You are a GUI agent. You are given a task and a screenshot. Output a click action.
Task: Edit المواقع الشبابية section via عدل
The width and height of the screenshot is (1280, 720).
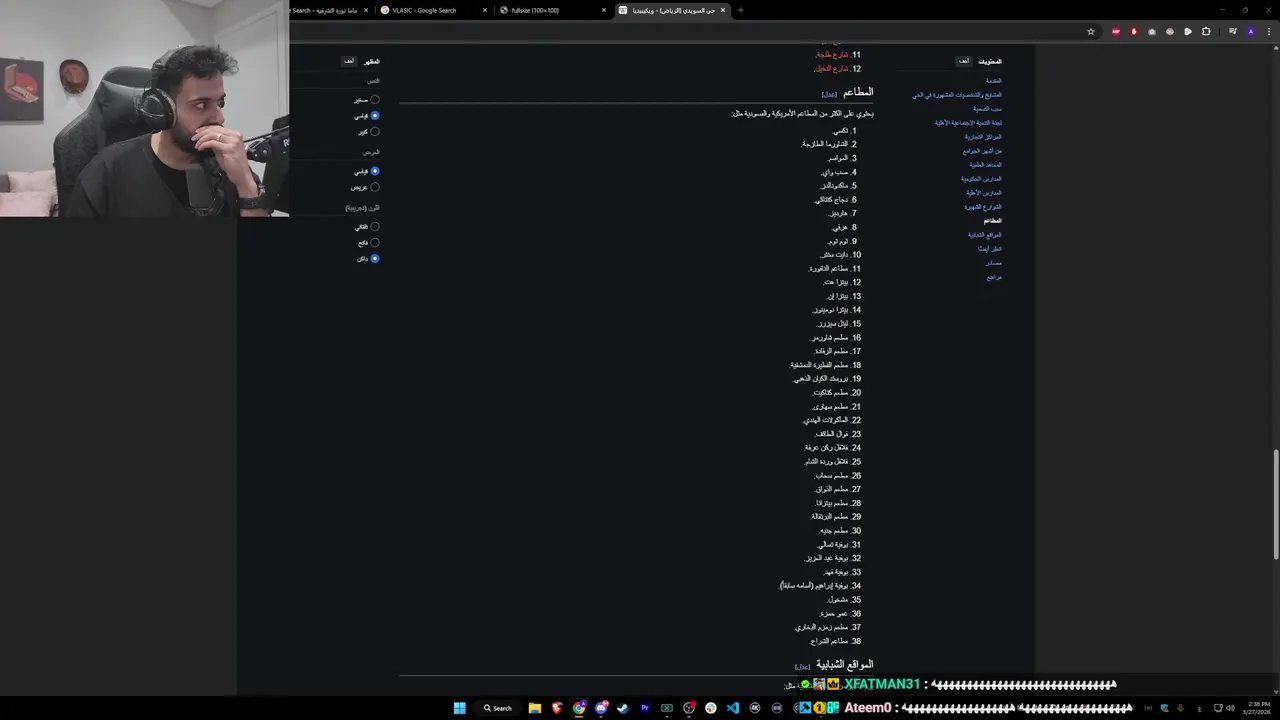click(x=803, y=666)
